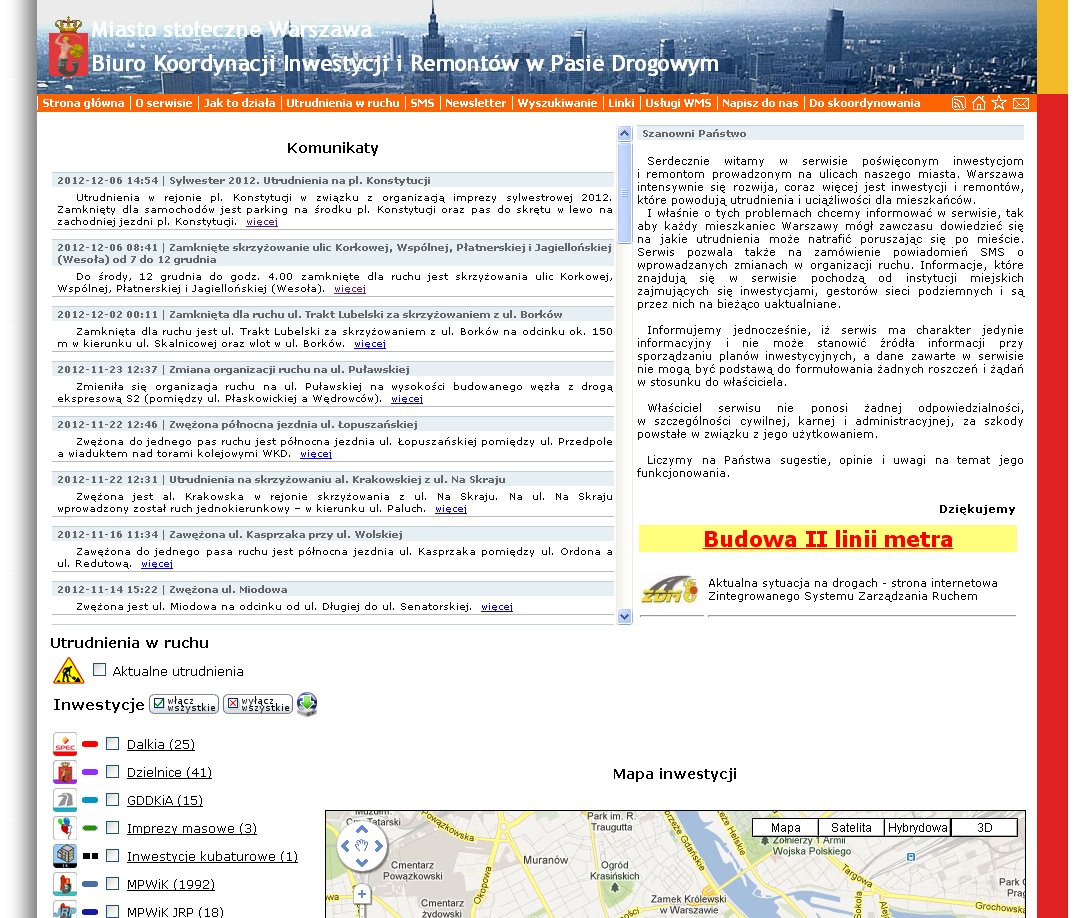Check the Imprezy masowe (3) checkbox
1086x918 pixels.
pyautogui.click(x=112, y=827)
